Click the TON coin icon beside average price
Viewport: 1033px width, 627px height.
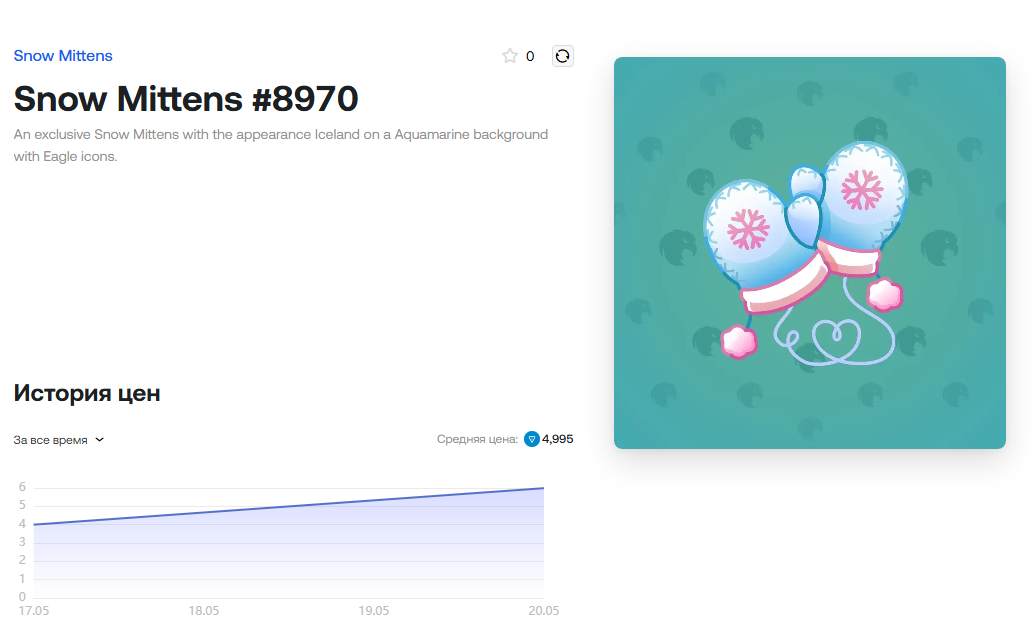pyautogui.click(x=532, y=439)
